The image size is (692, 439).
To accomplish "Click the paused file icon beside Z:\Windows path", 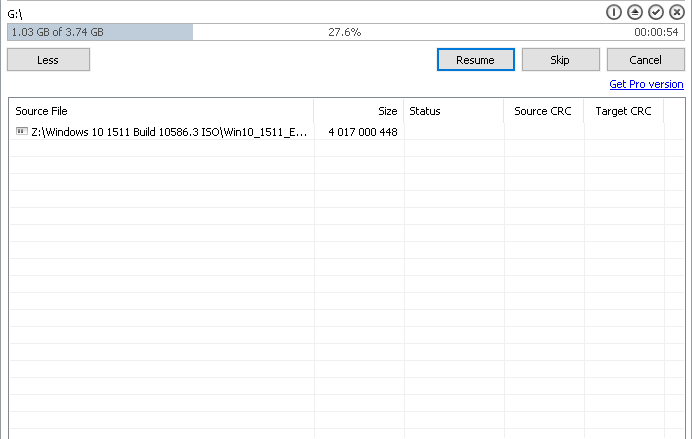I will click(x=22, y=131).
